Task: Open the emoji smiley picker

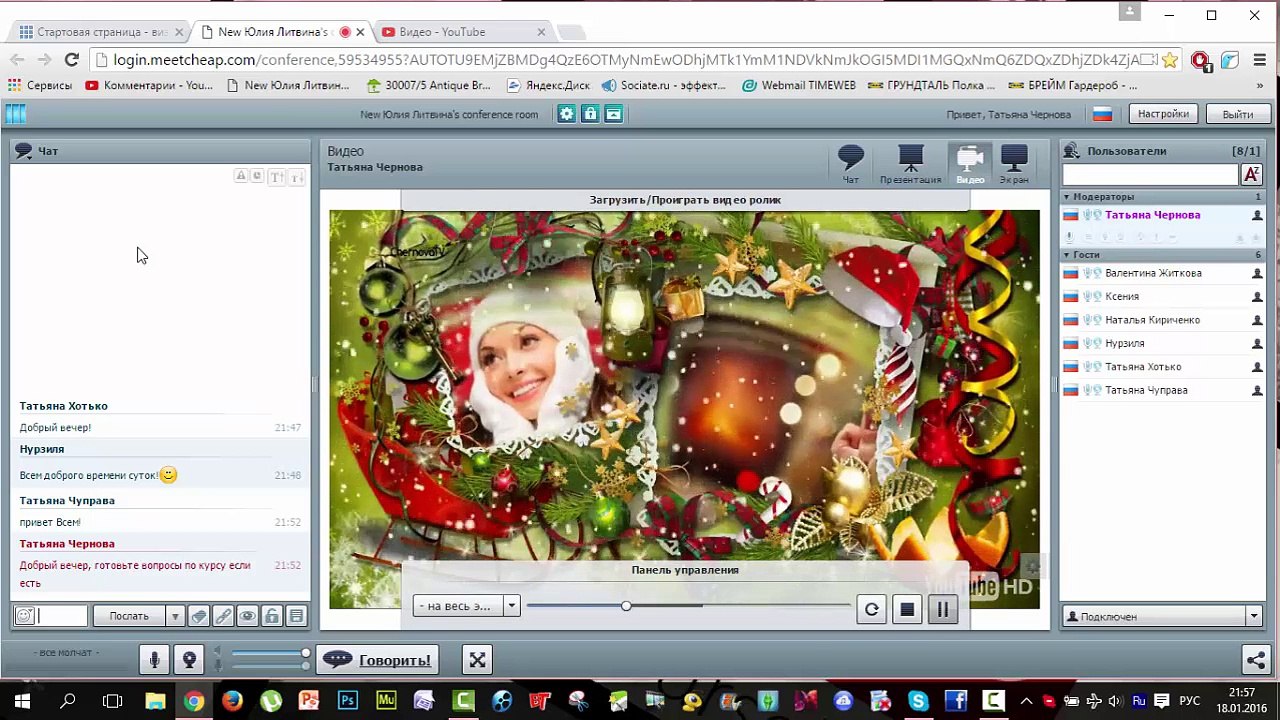Action: coord(25,616)
